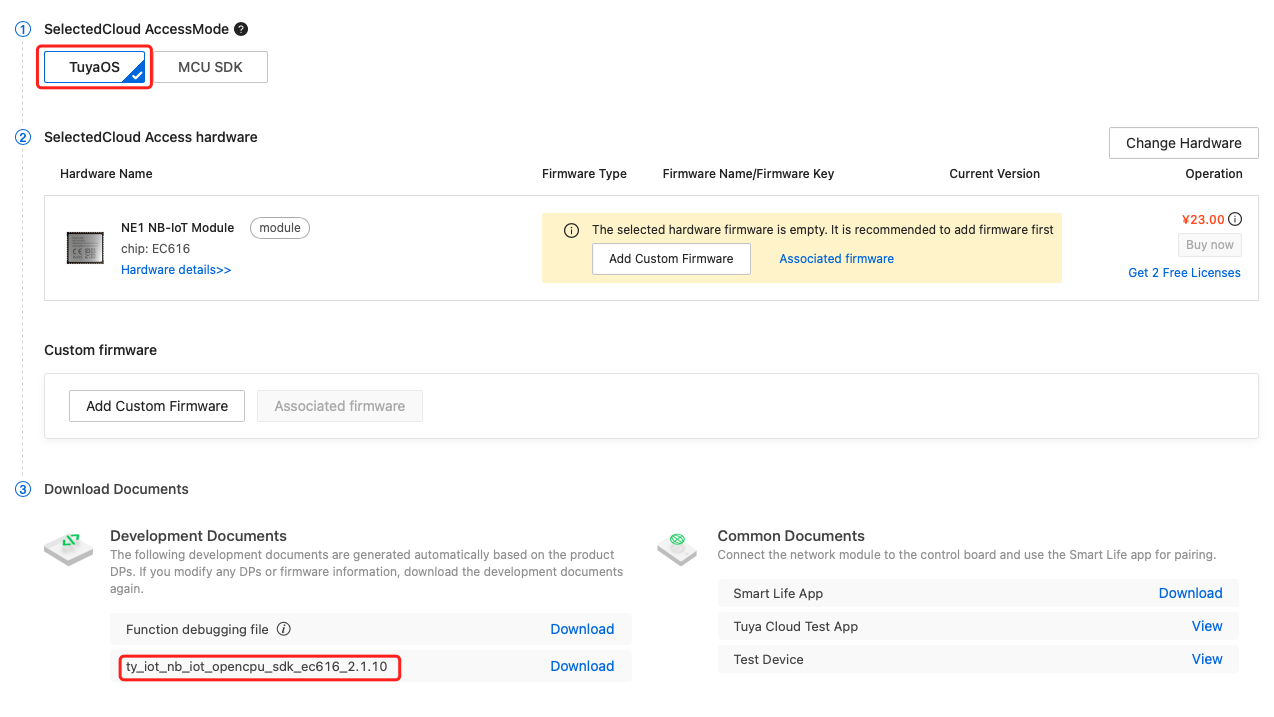Viewport: 1274px width, 717px height.
Task: Click Add Custom Firmware in the yellow notice
Action: tap(671, 259)
